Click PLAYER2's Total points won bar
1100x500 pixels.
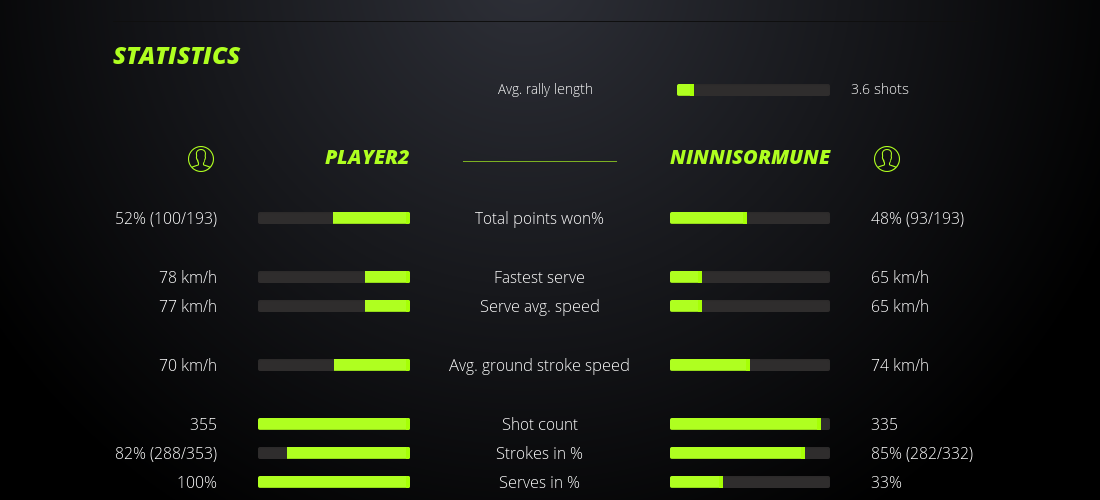(334, 218)
